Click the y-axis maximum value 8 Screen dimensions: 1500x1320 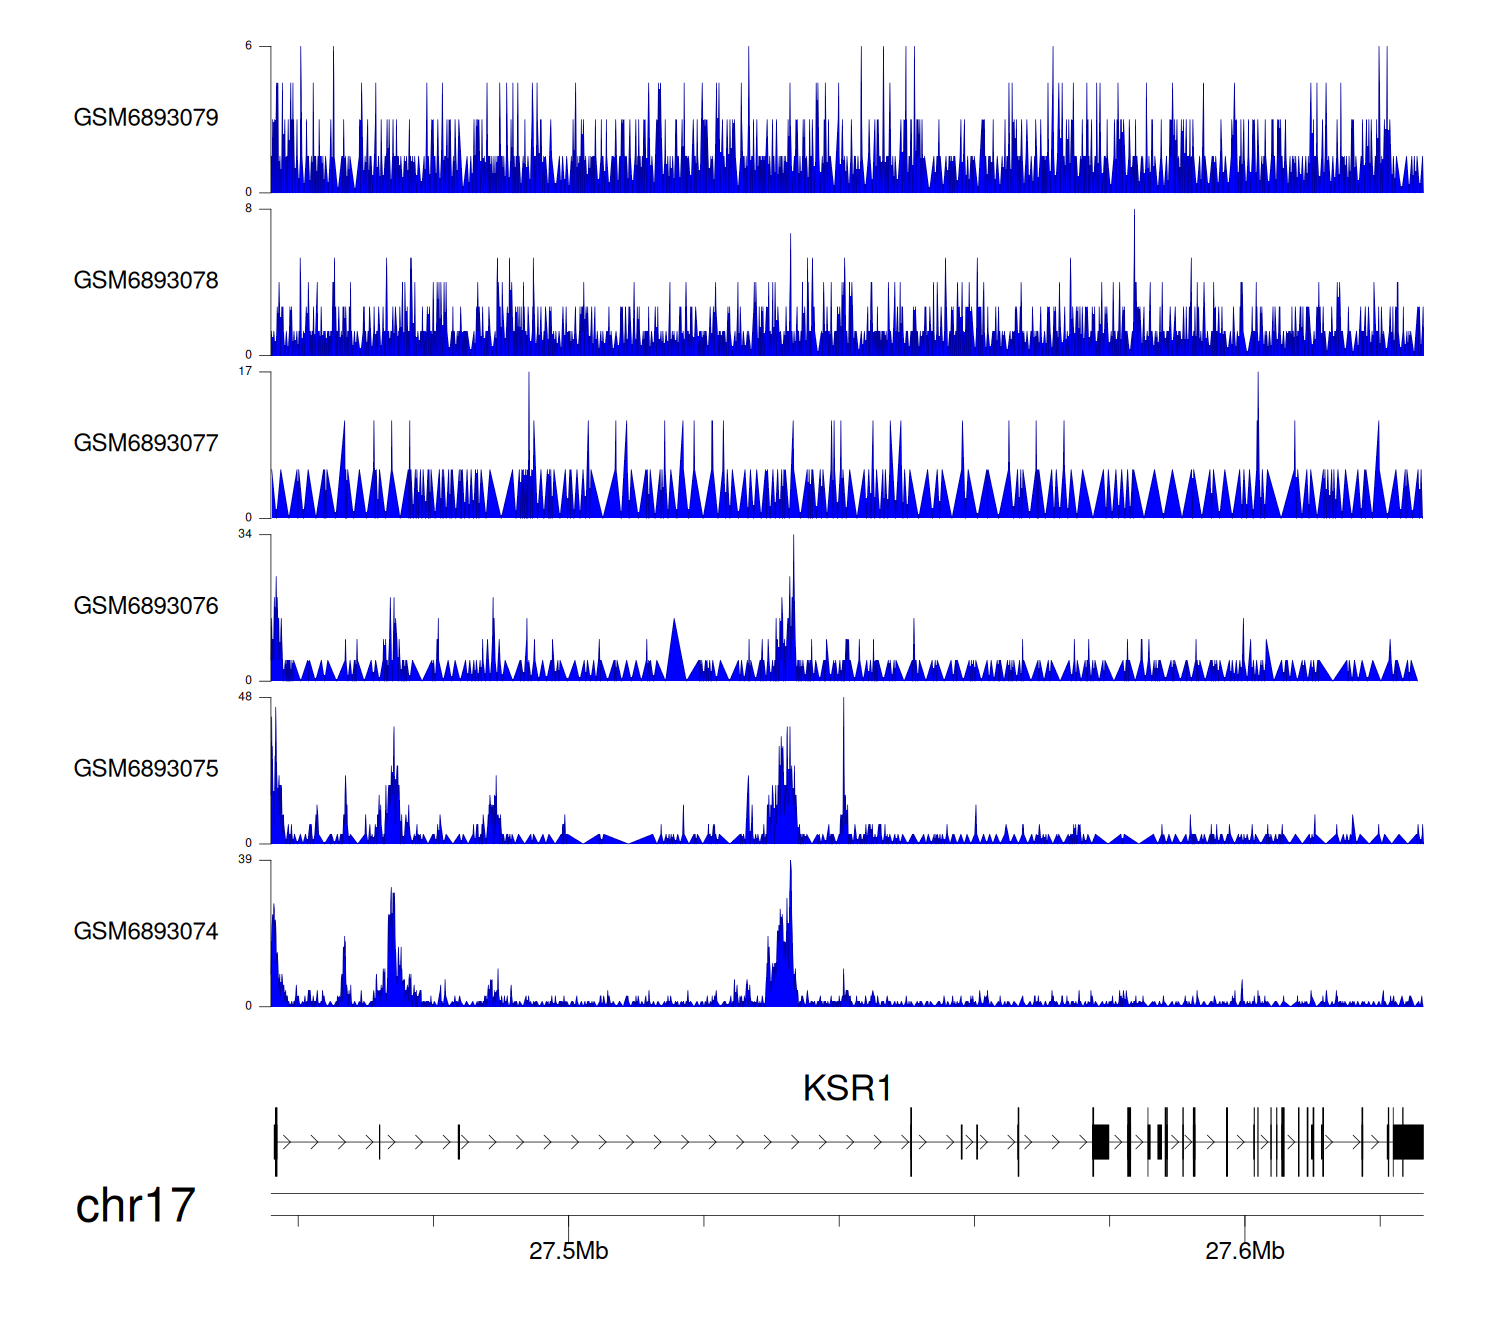[x=249, y=209]
